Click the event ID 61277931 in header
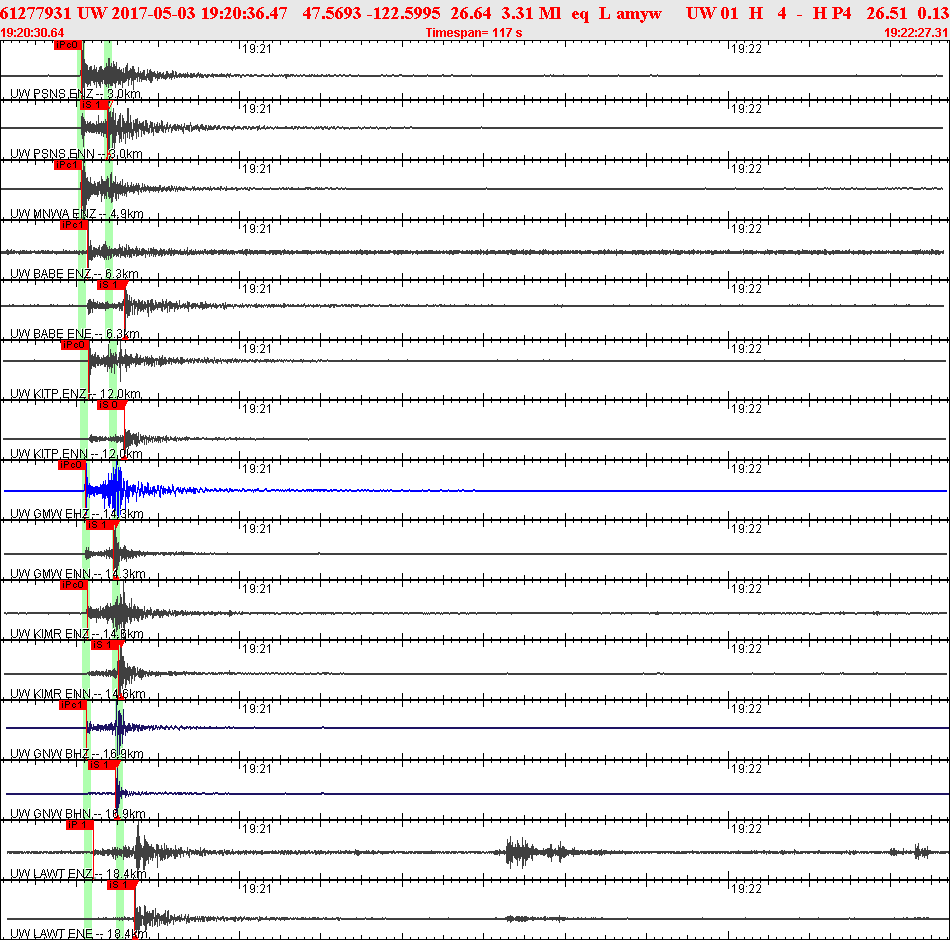Image resolution: width=950 pixels, height=940 pixels. [36, 13]
